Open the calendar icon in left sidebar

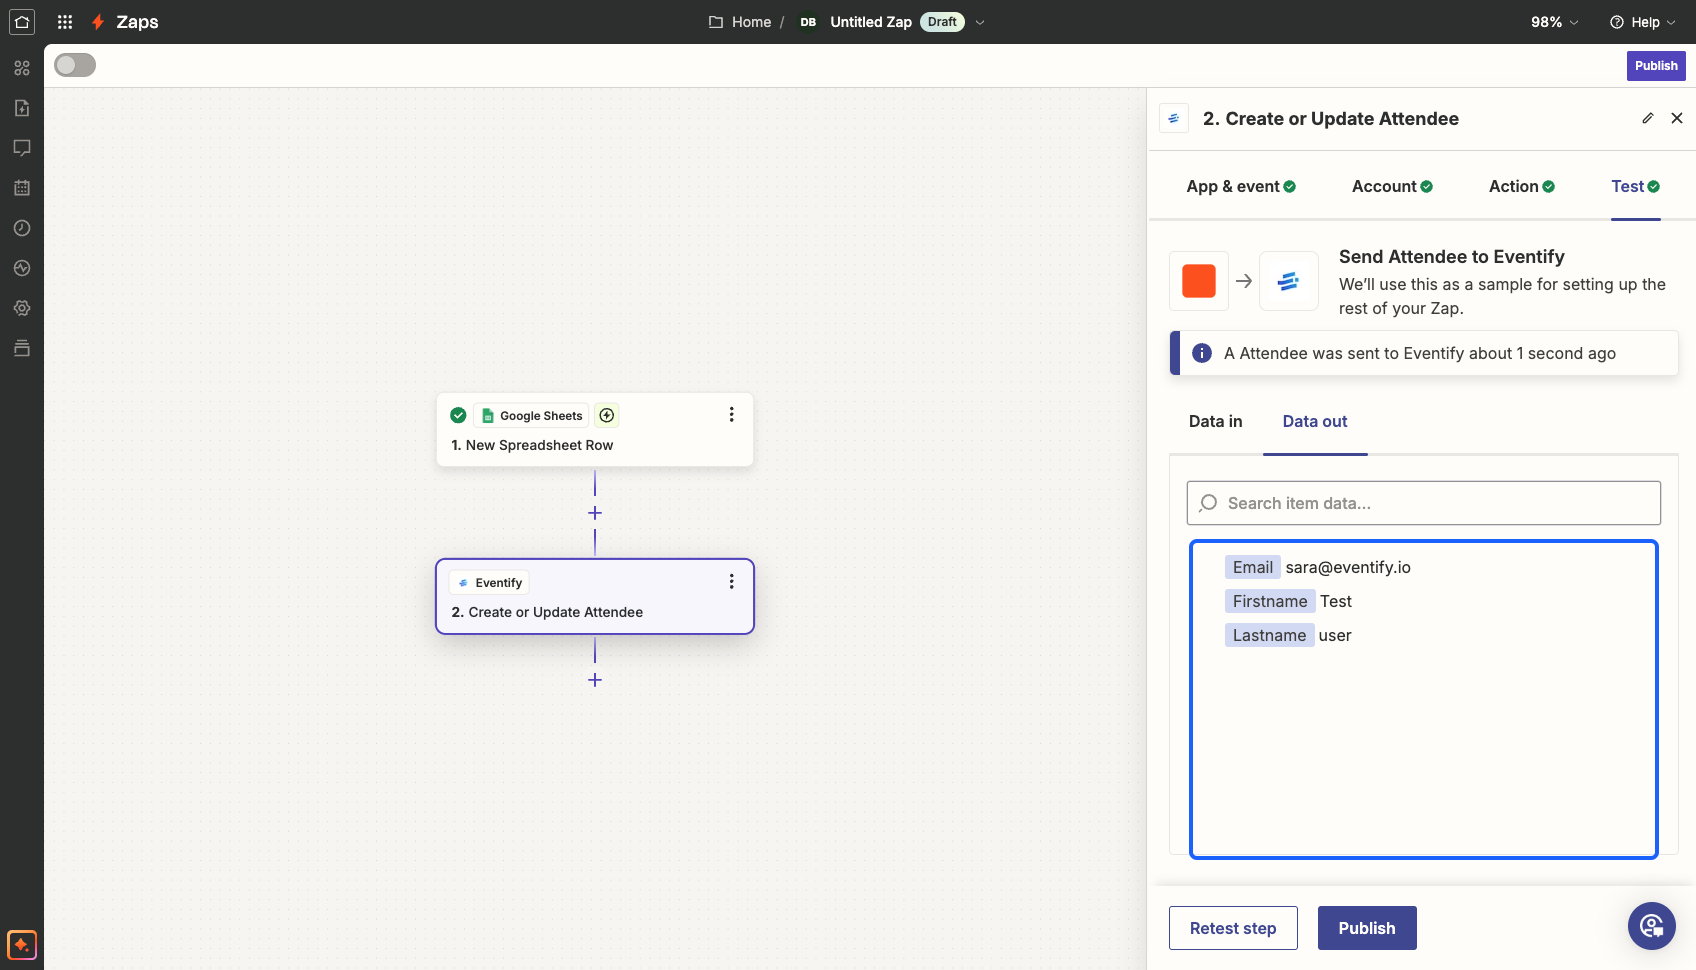click(x=22, y=188)
